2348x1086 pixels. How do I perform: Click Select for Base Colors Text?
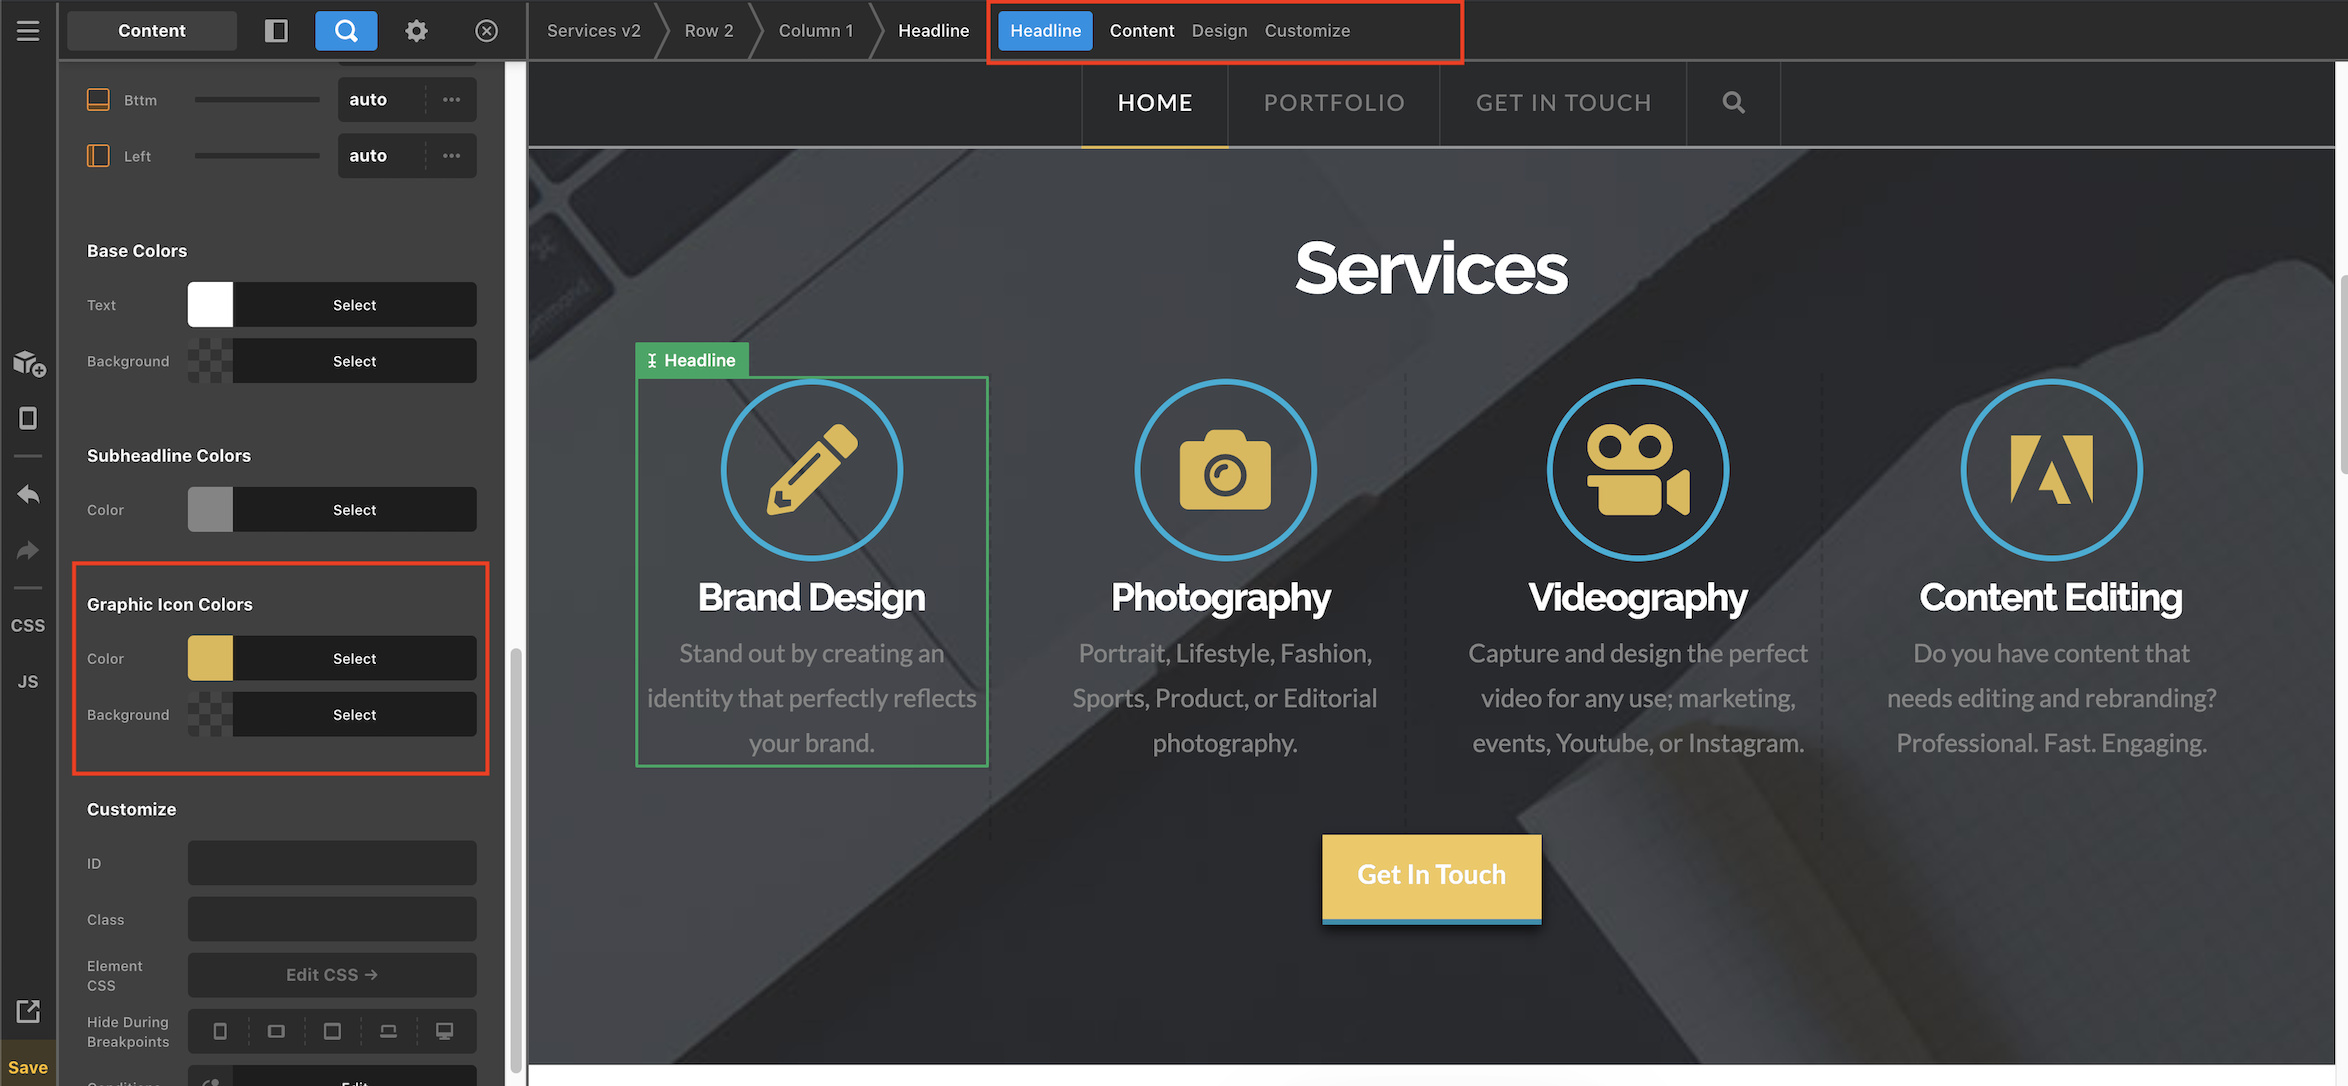click(355, 305)
